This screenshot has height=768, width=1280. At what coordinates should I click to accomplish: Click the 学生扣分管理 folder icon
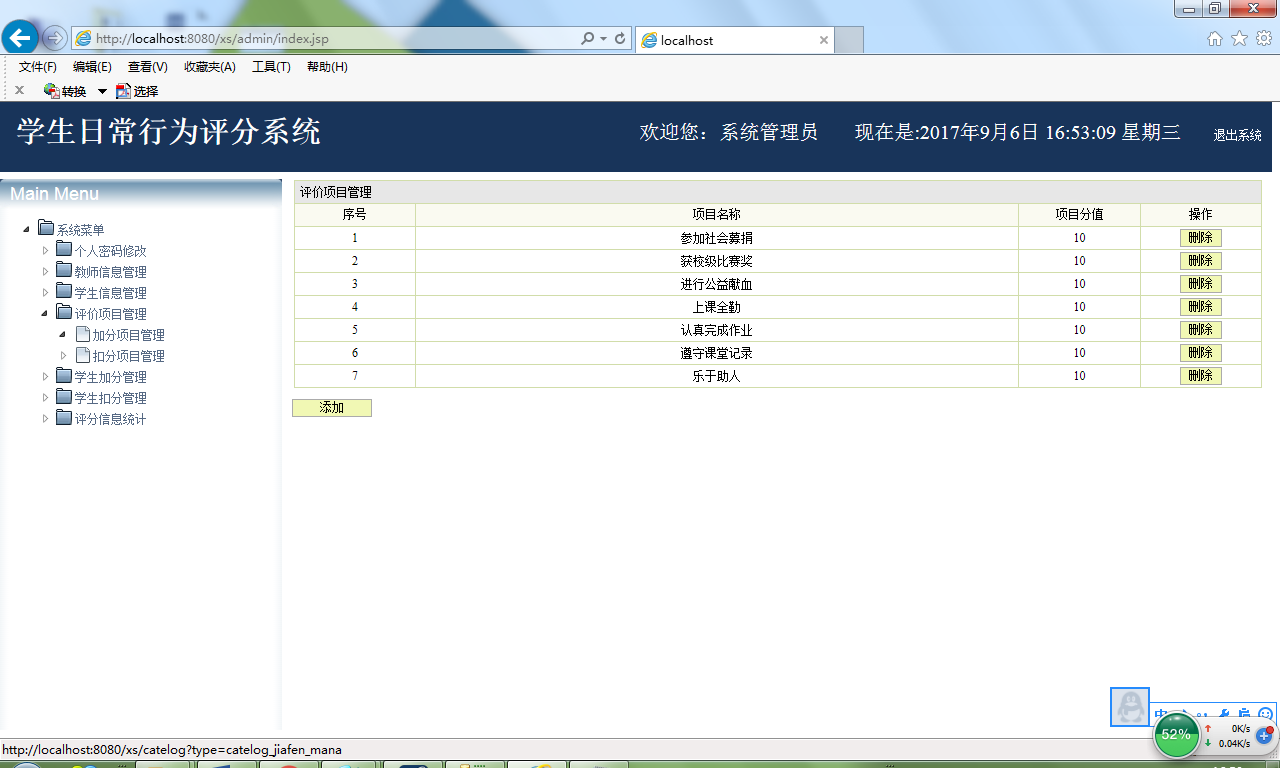pos(64,396)
